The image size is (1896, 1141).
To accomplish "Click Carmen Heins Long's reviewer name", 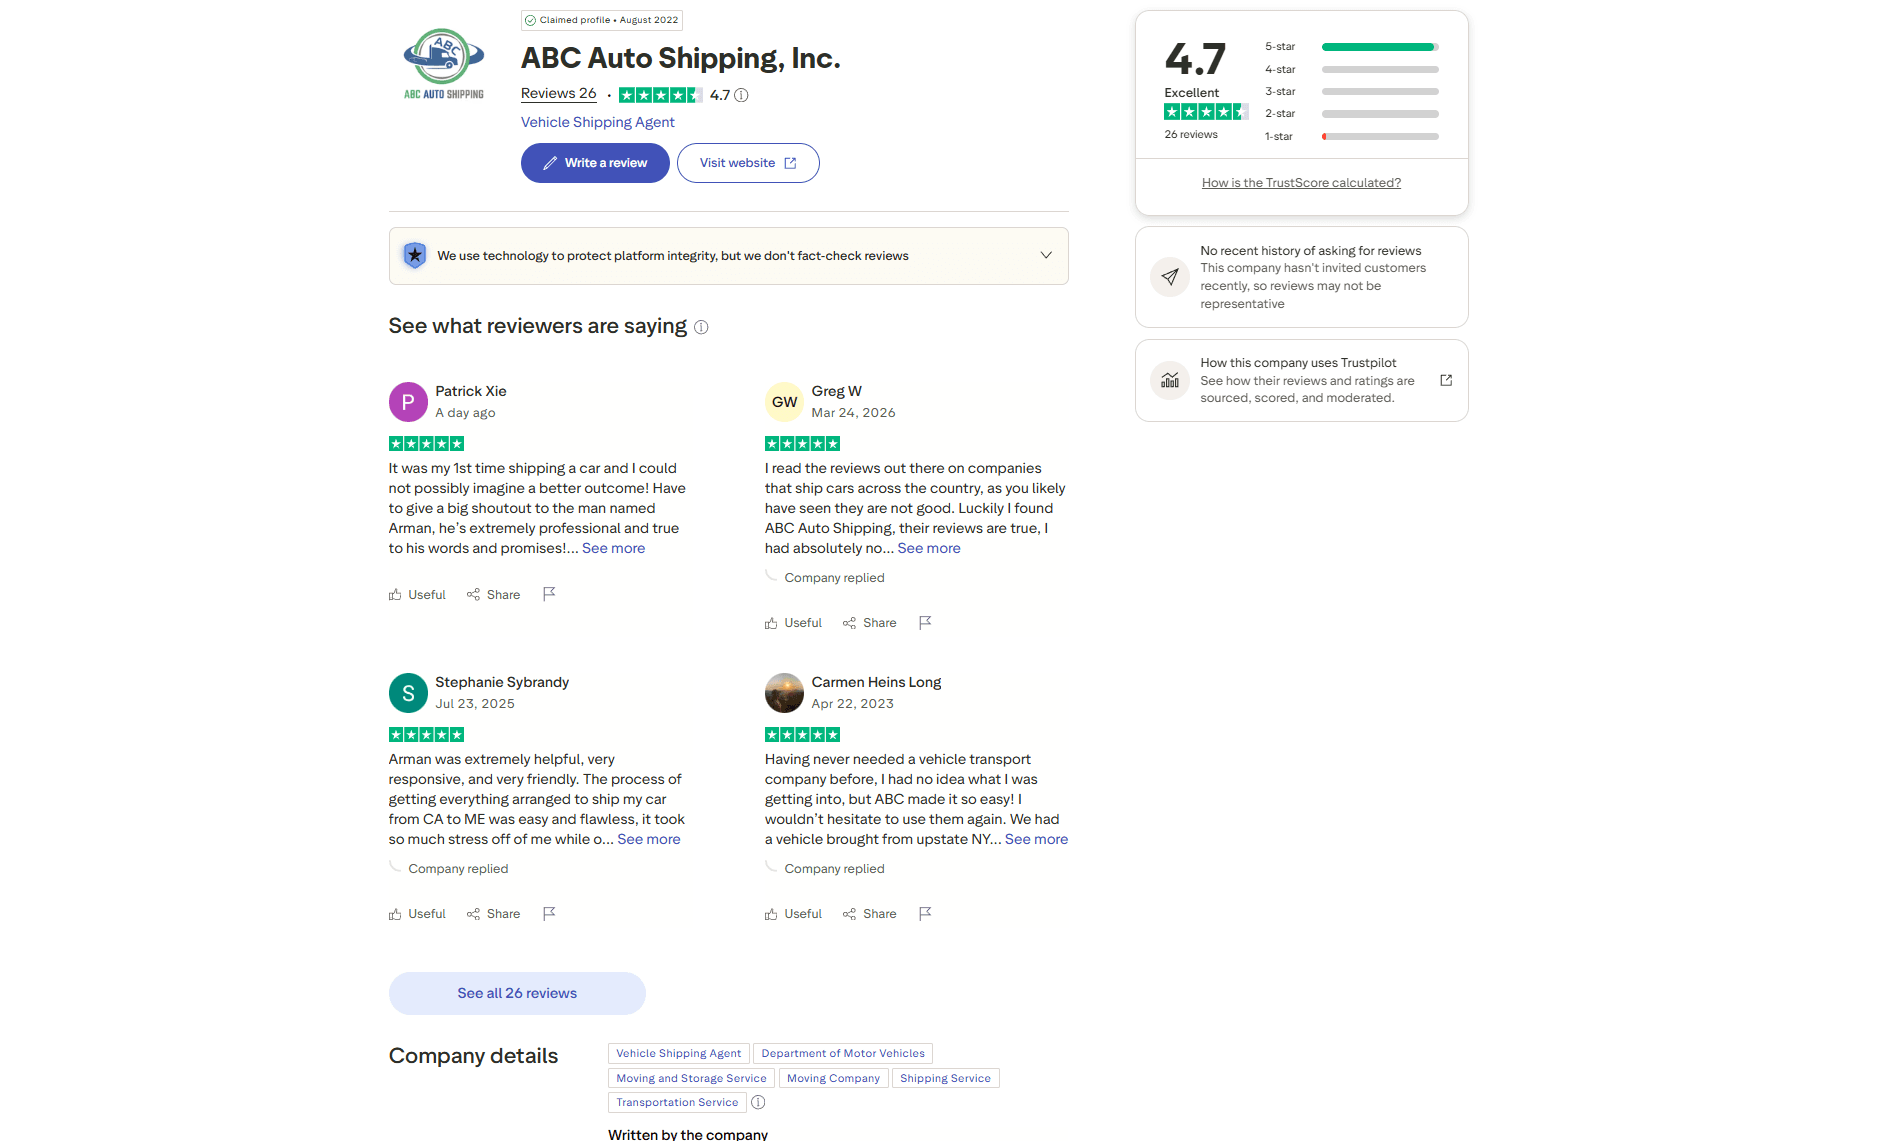I will point(876,682).
